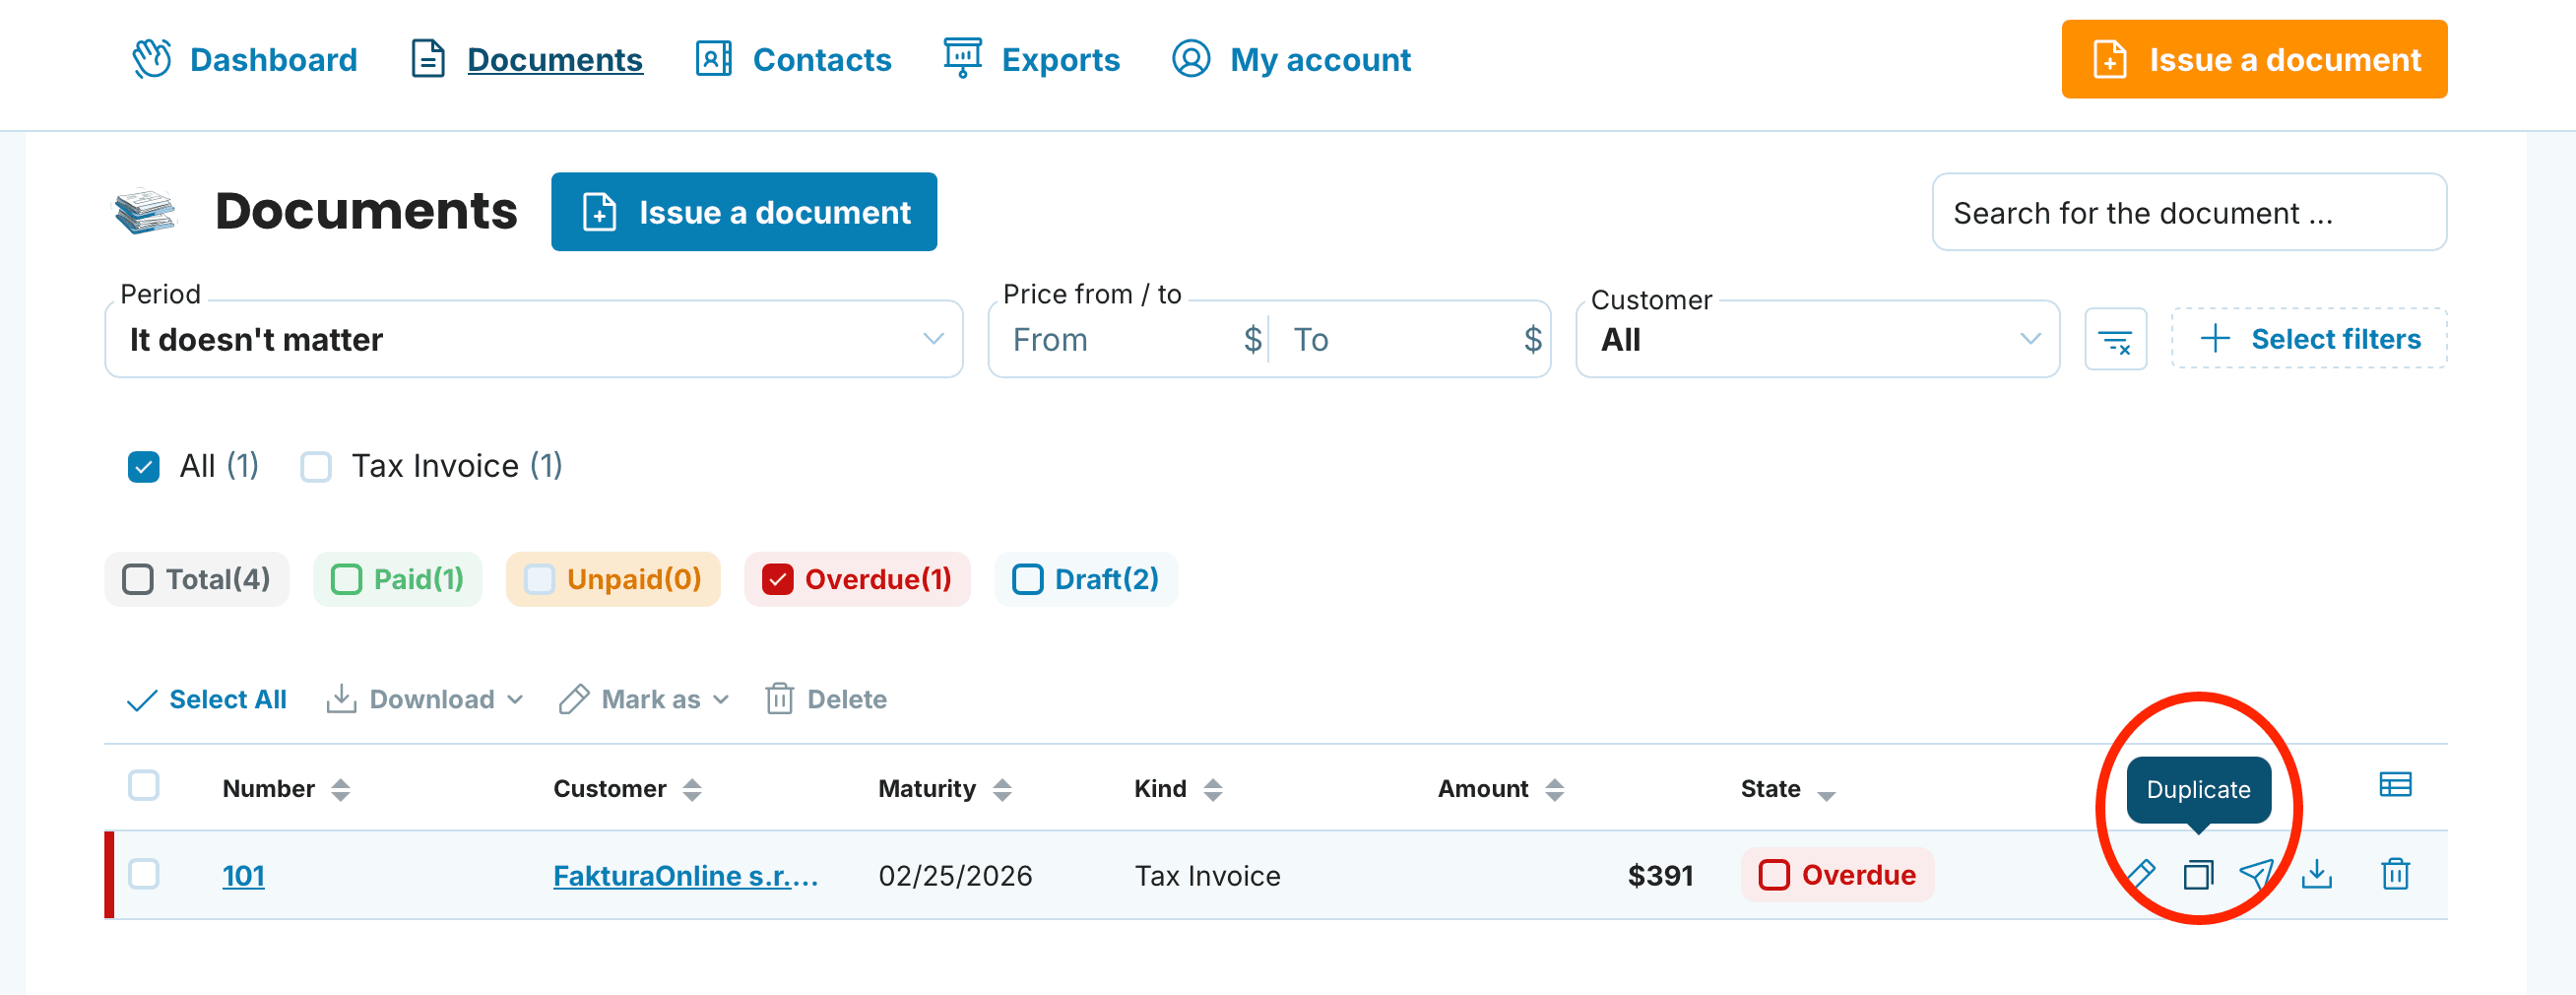Click the blue Issue a document button
Screen dimensions: 2576x995
coord(744,212)
